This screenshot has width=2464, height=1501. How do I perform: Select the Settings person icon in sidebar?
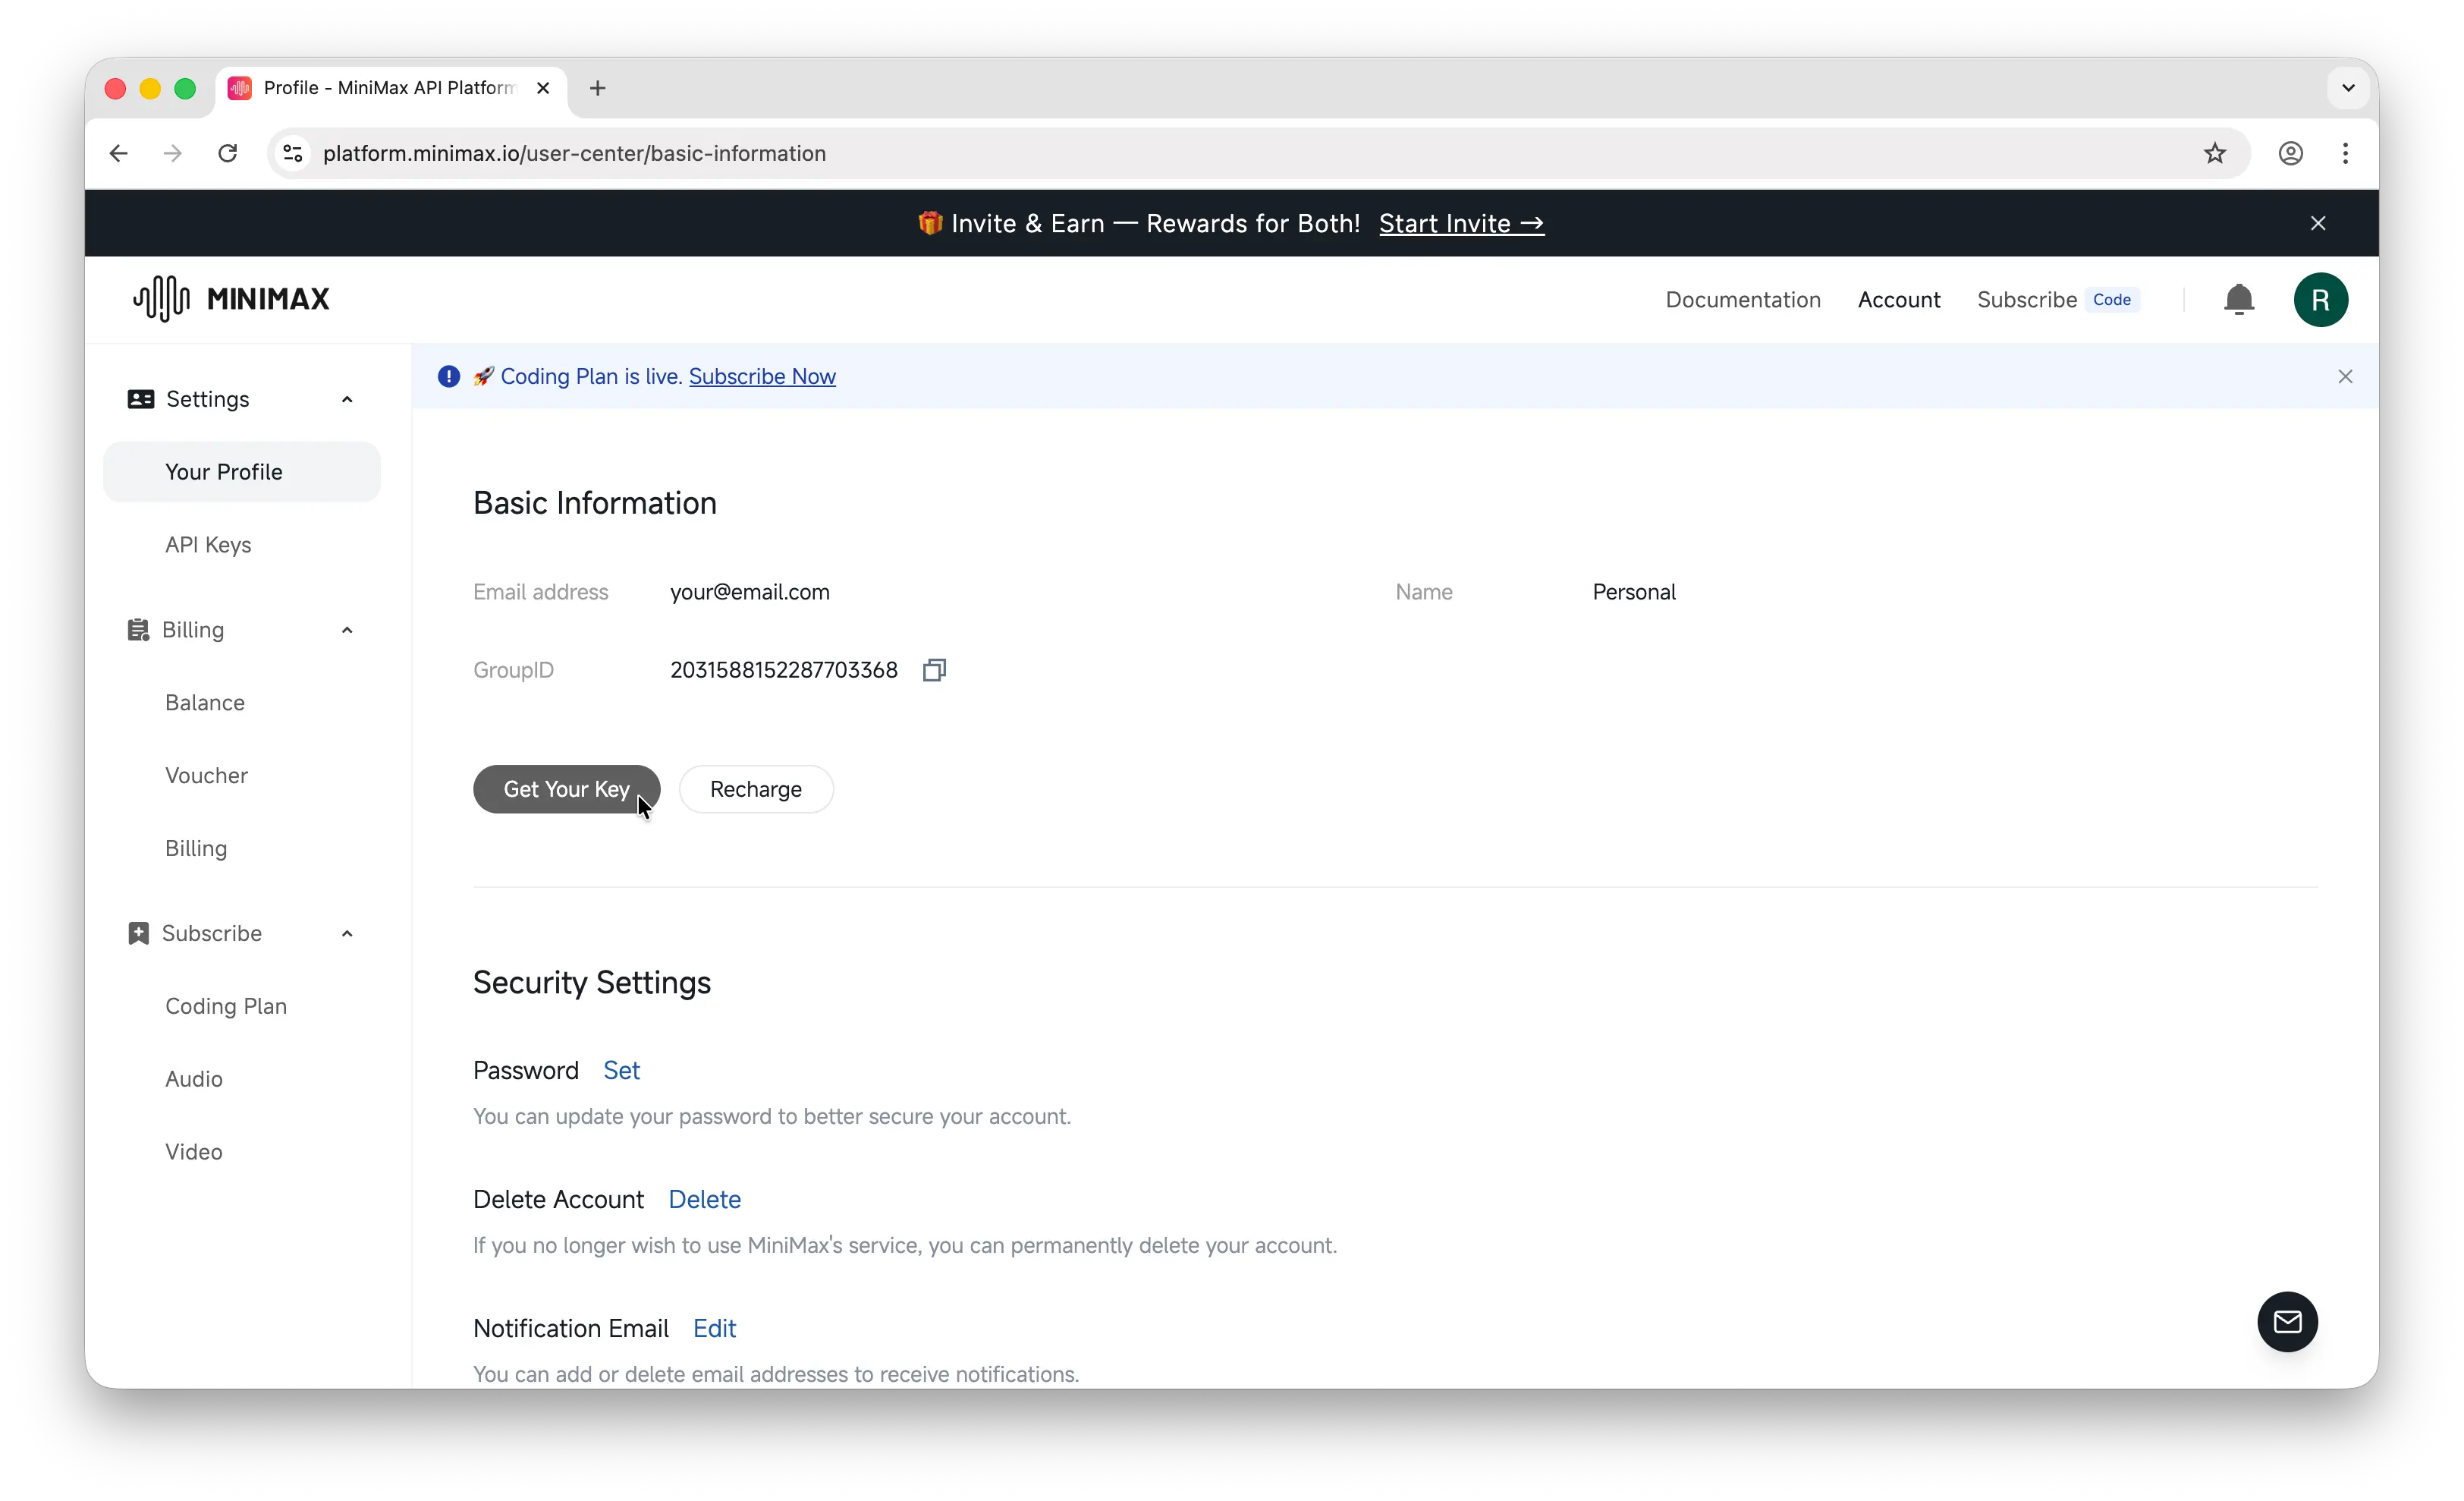(140, 398)
